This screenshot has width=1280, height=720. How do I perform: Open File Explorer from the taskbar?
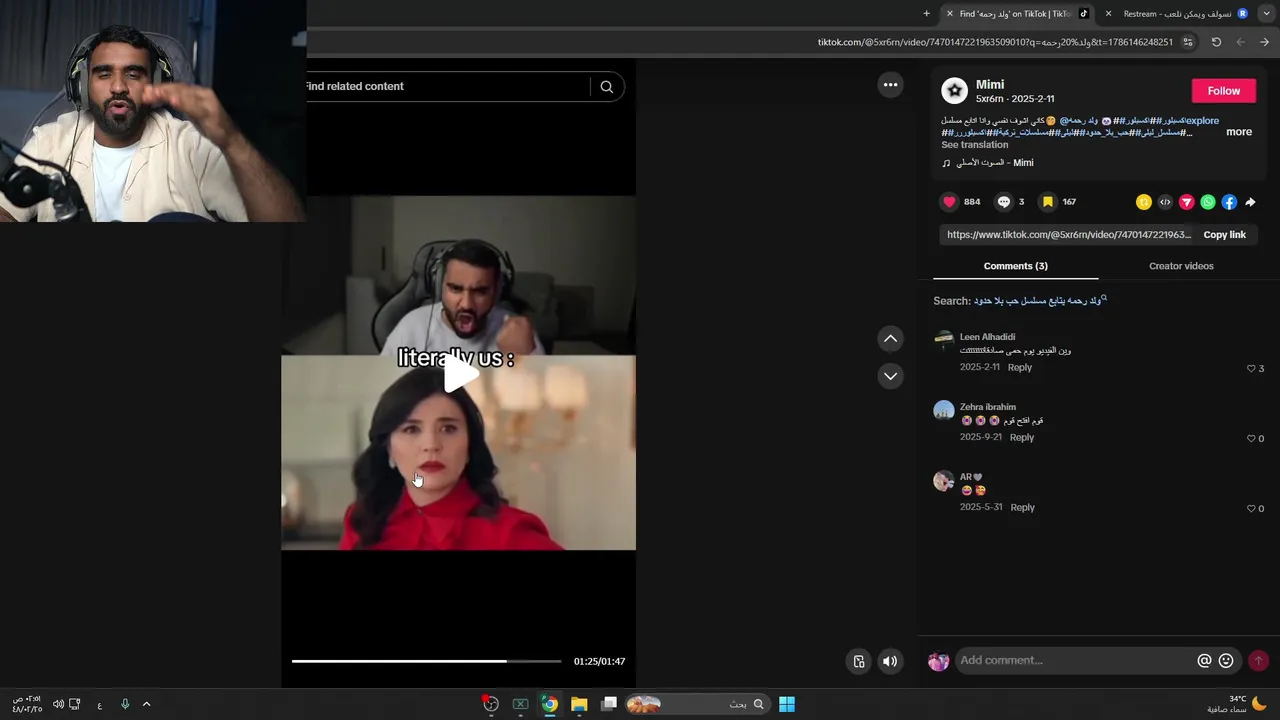pos(579,704)
